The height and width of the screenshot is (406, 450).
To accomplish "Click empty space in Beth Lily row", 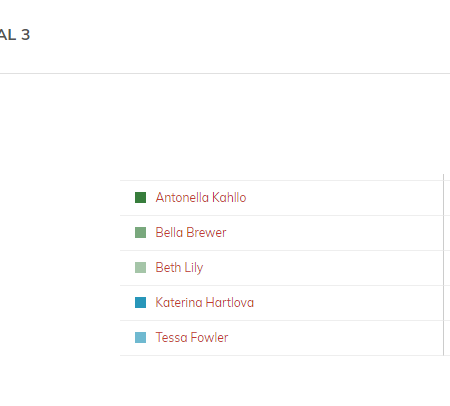I will pos(323,268).
